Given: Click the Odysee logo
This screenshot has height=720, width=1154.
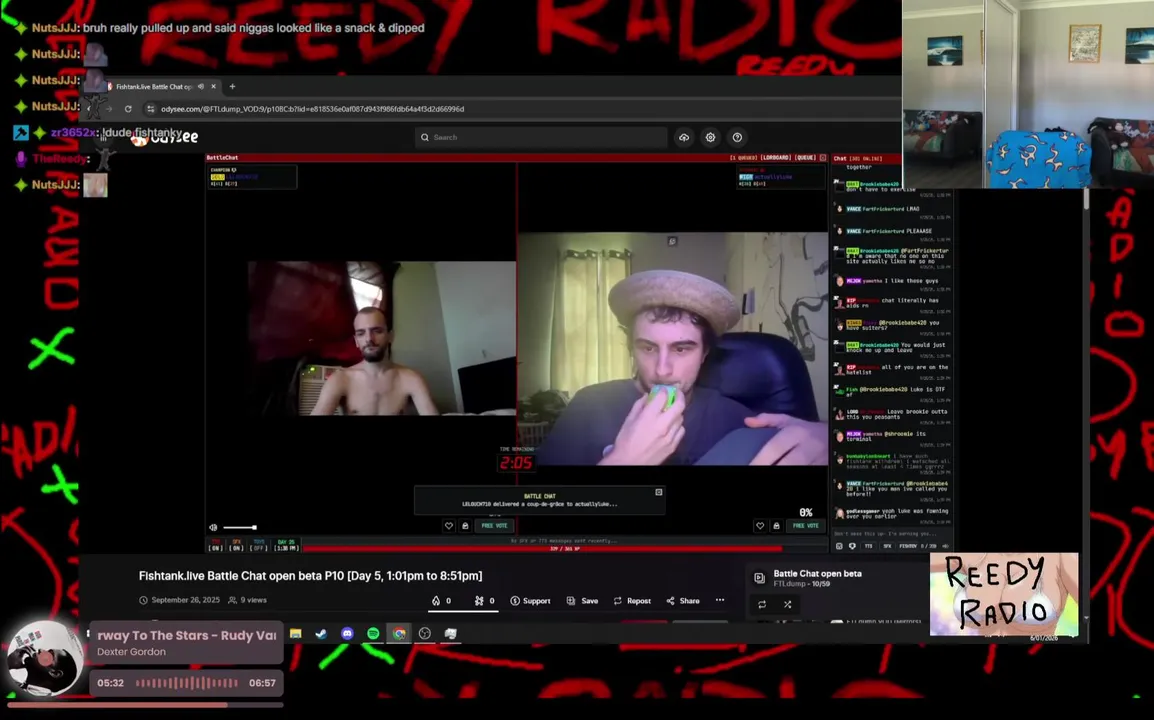Looking at the screenshot, I should [165, 138].
